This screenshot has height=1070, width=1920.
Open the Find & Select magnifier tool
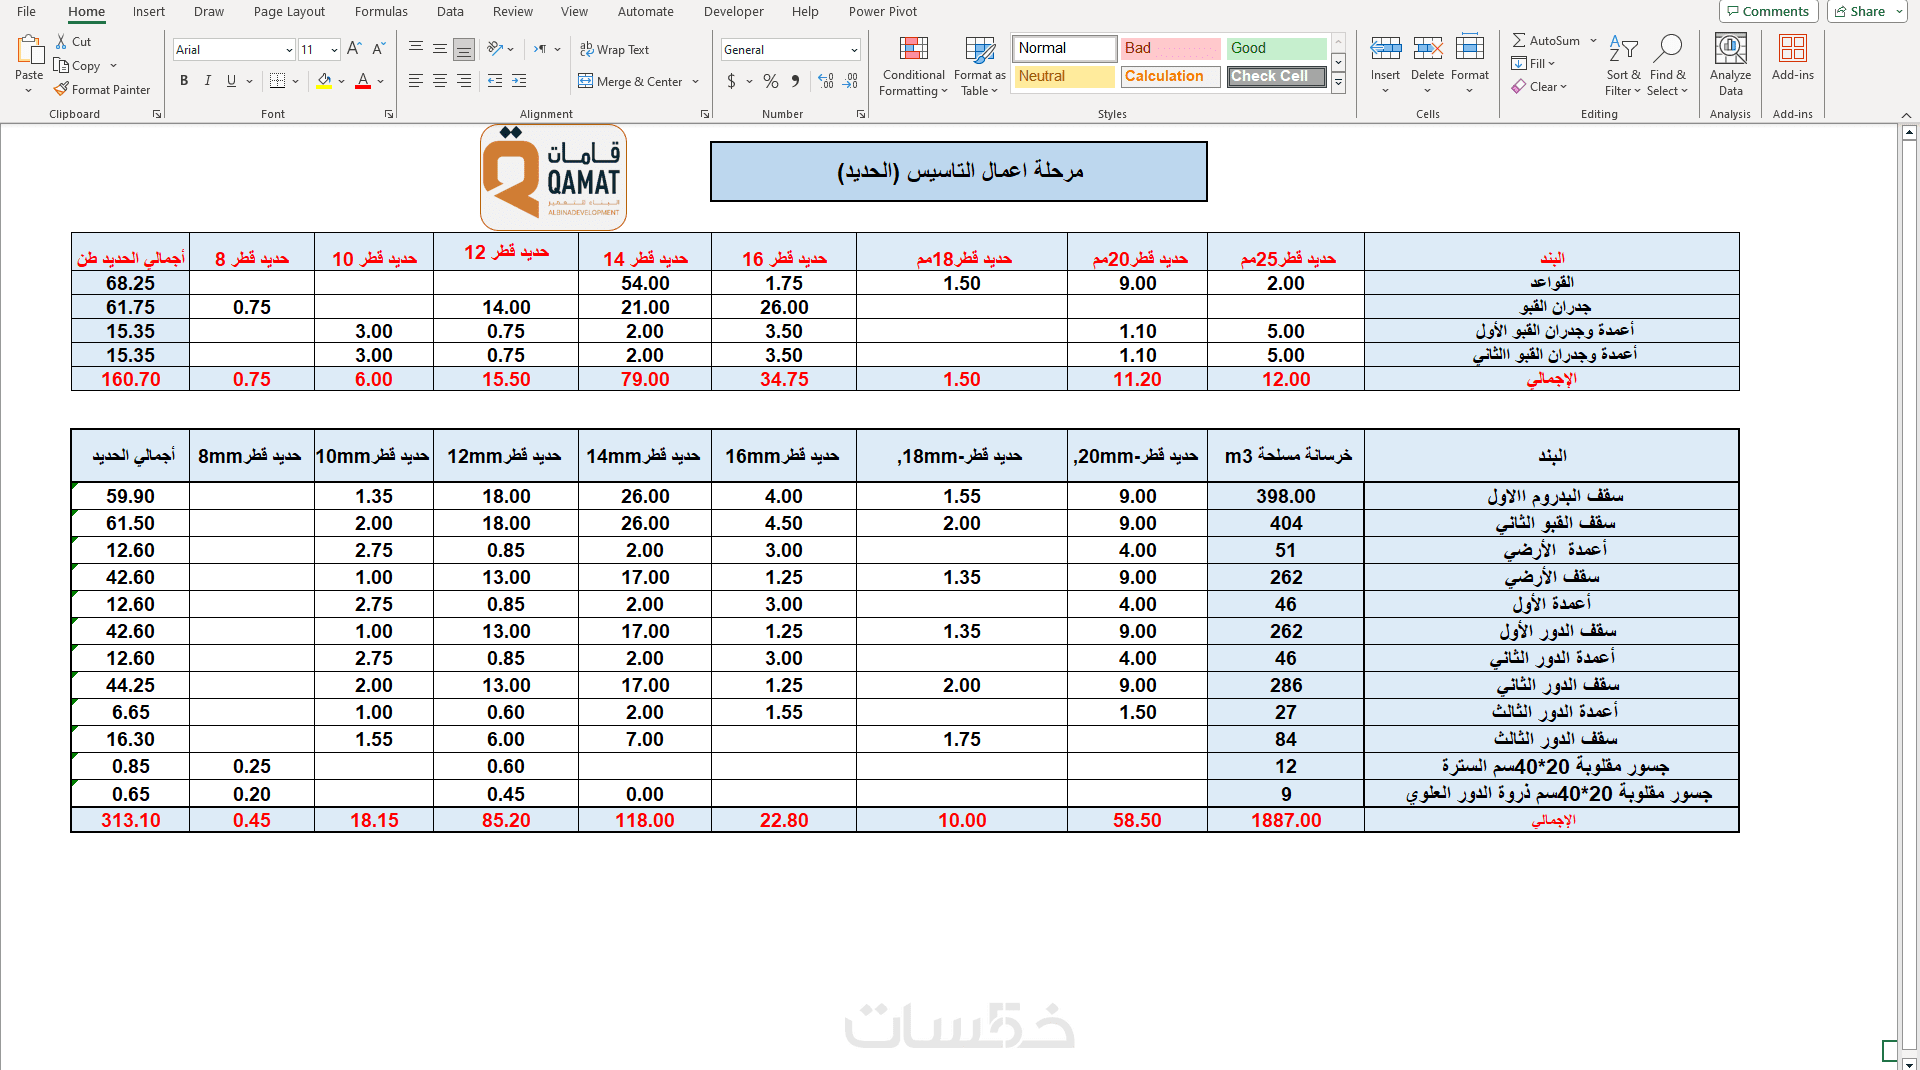pos(1667,66)
